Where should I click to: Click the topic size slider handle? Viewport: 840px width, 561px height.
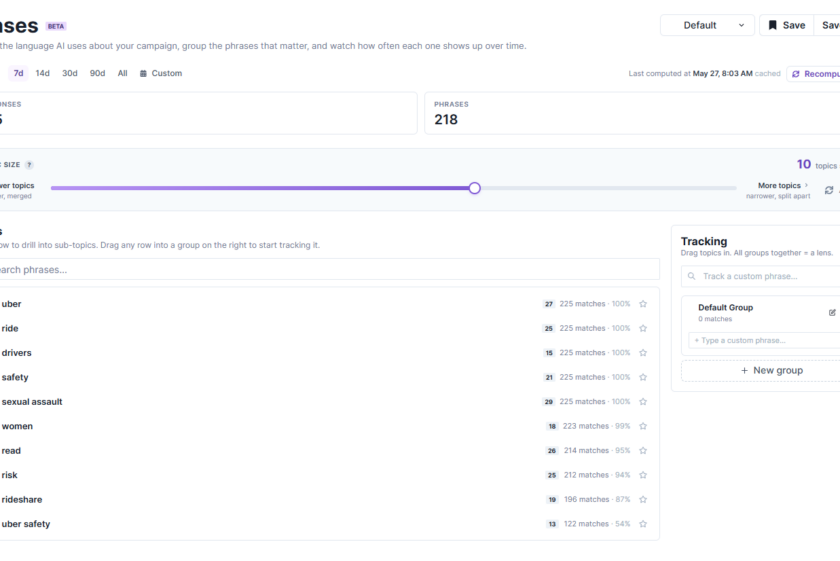[x=474, y=188]
